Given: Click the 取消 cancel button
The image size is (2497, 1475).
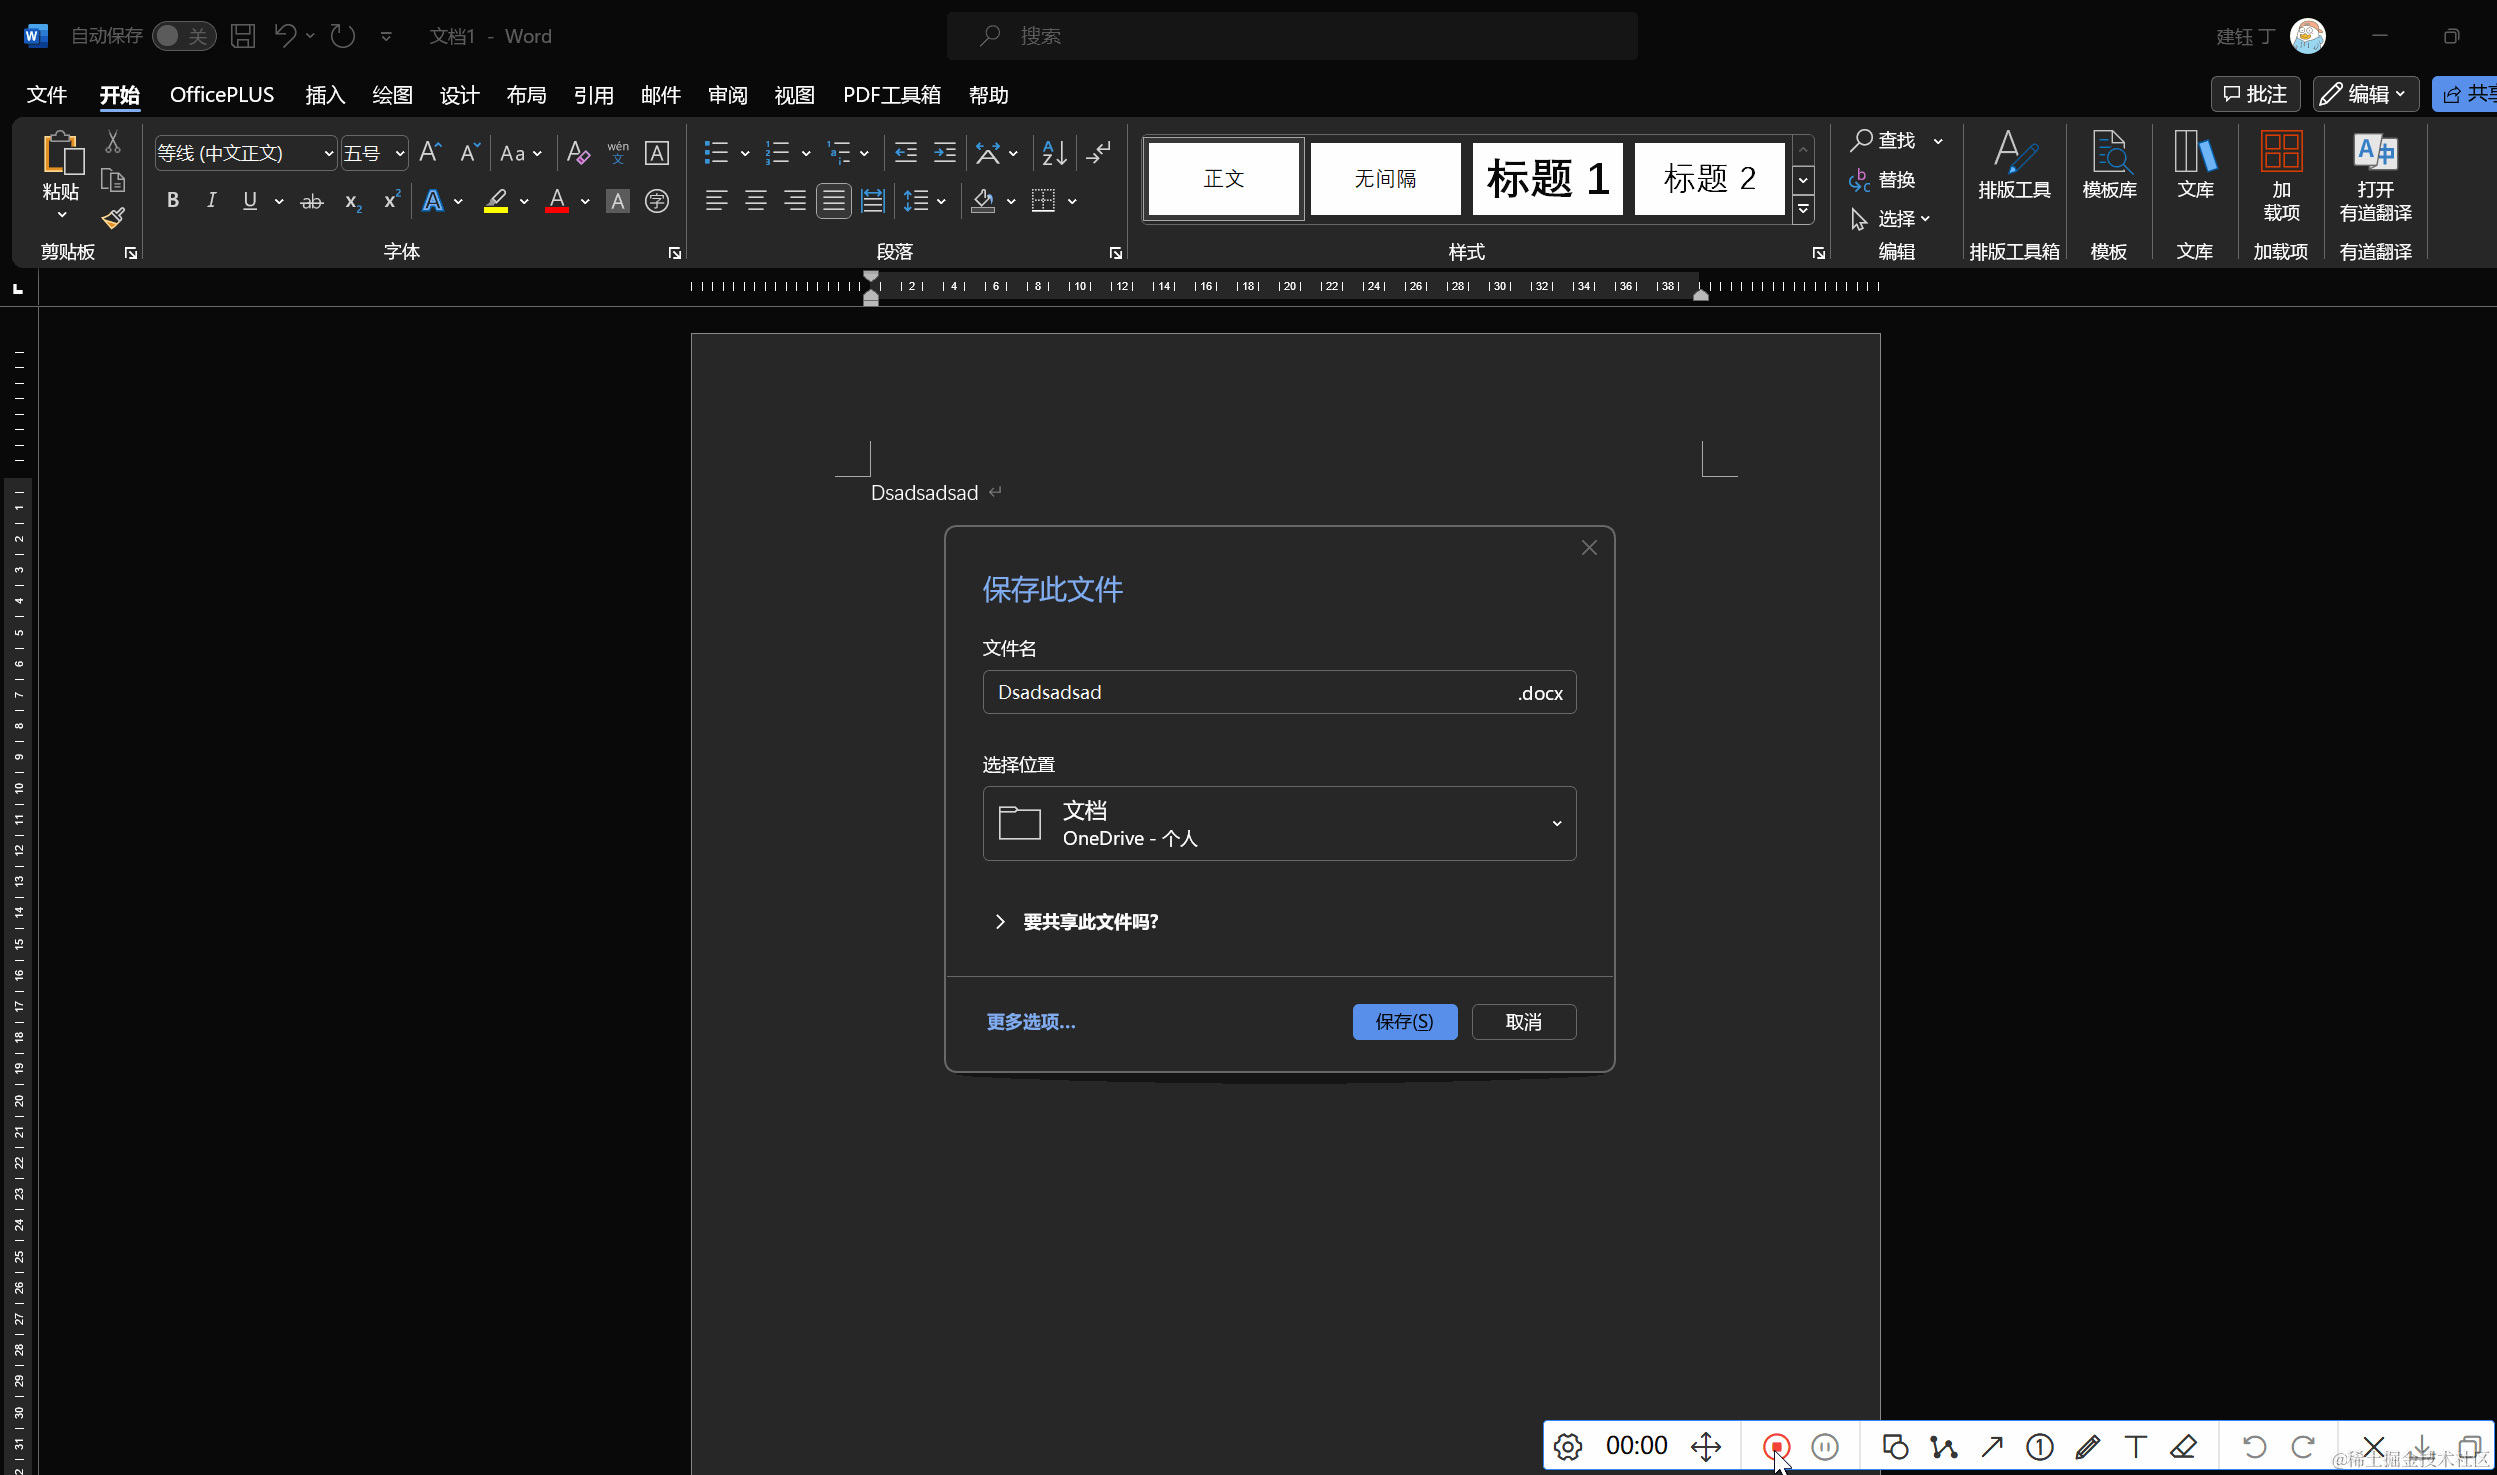Looking at the screenshot, I should [1521, 1020].
